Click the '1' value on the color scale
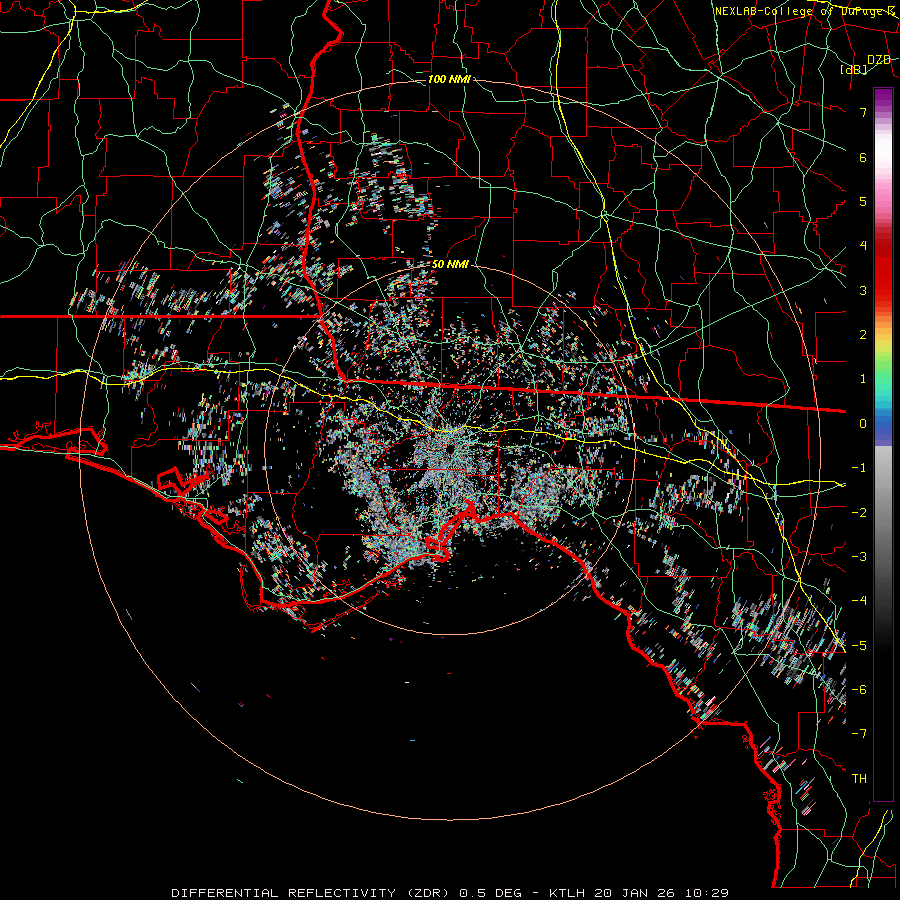Viewport: 900px width, 900px height. 863,379
